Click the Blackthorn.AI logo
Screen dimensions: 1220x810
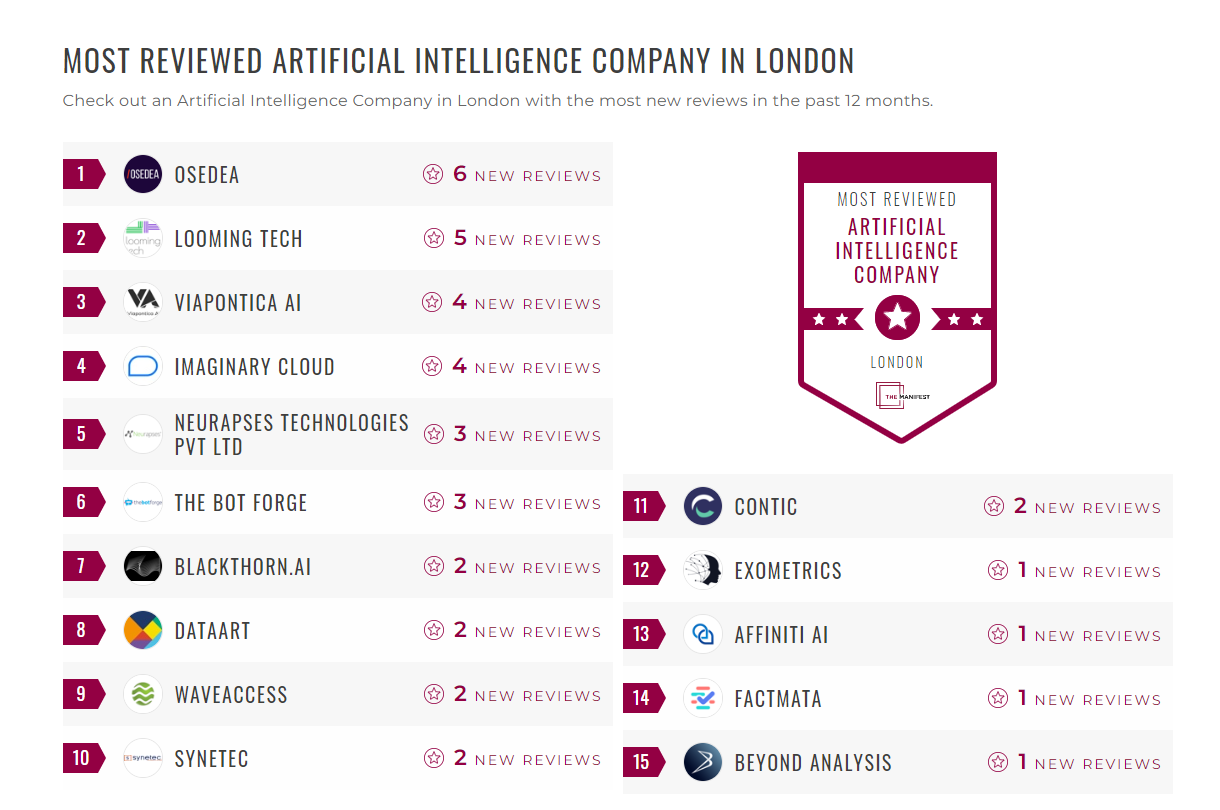[142, 566]
